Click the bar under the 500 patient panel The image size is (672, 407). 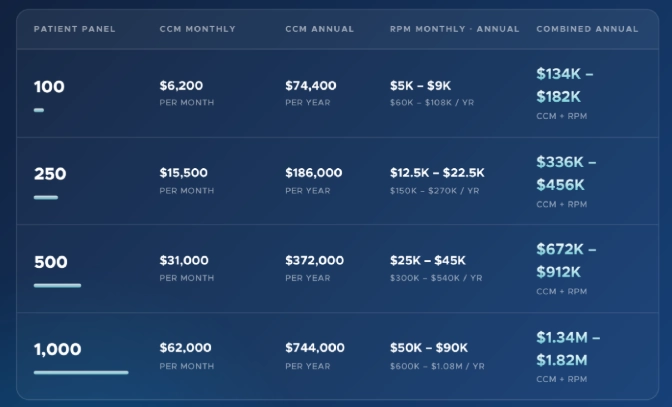(x=57, y=285)
